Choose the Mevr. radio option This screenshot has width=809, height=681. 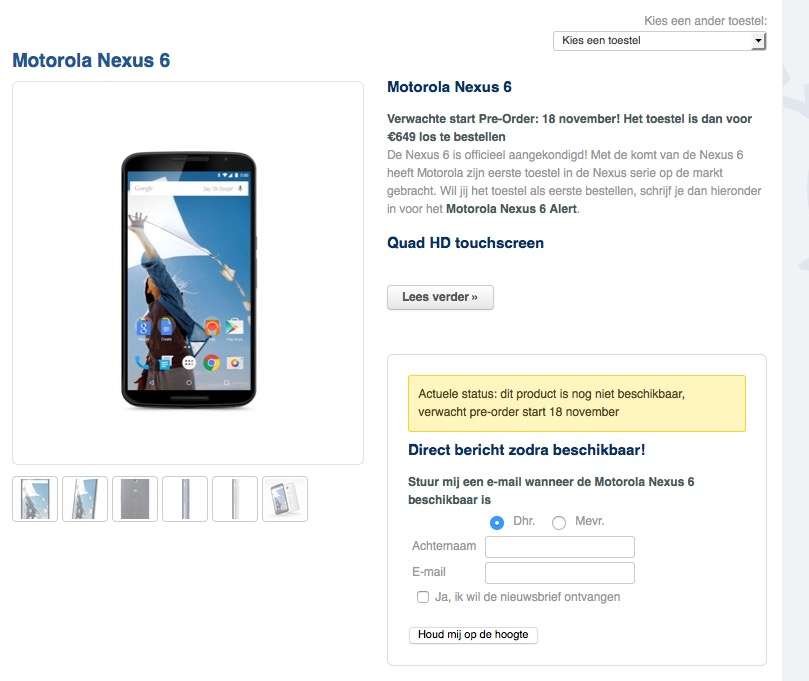coord(559,523)
